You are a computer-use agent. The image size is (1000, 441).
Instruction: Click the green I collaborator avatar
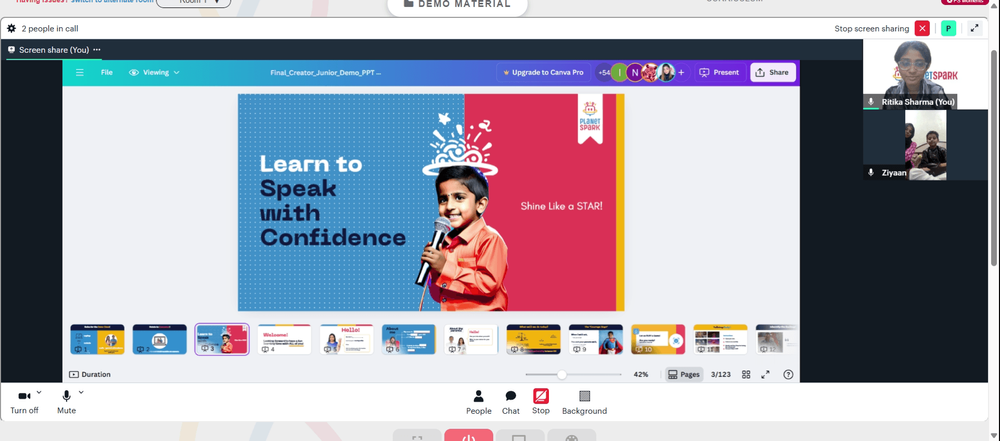pos(619,72)
